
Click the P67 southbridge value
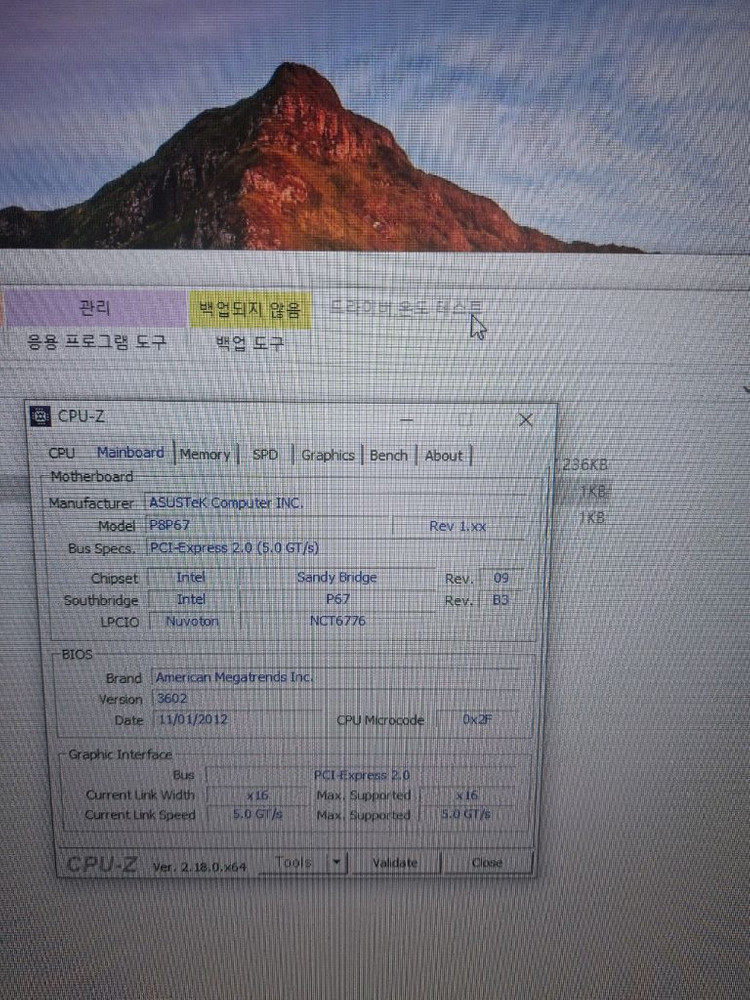[x=337, y=599]
